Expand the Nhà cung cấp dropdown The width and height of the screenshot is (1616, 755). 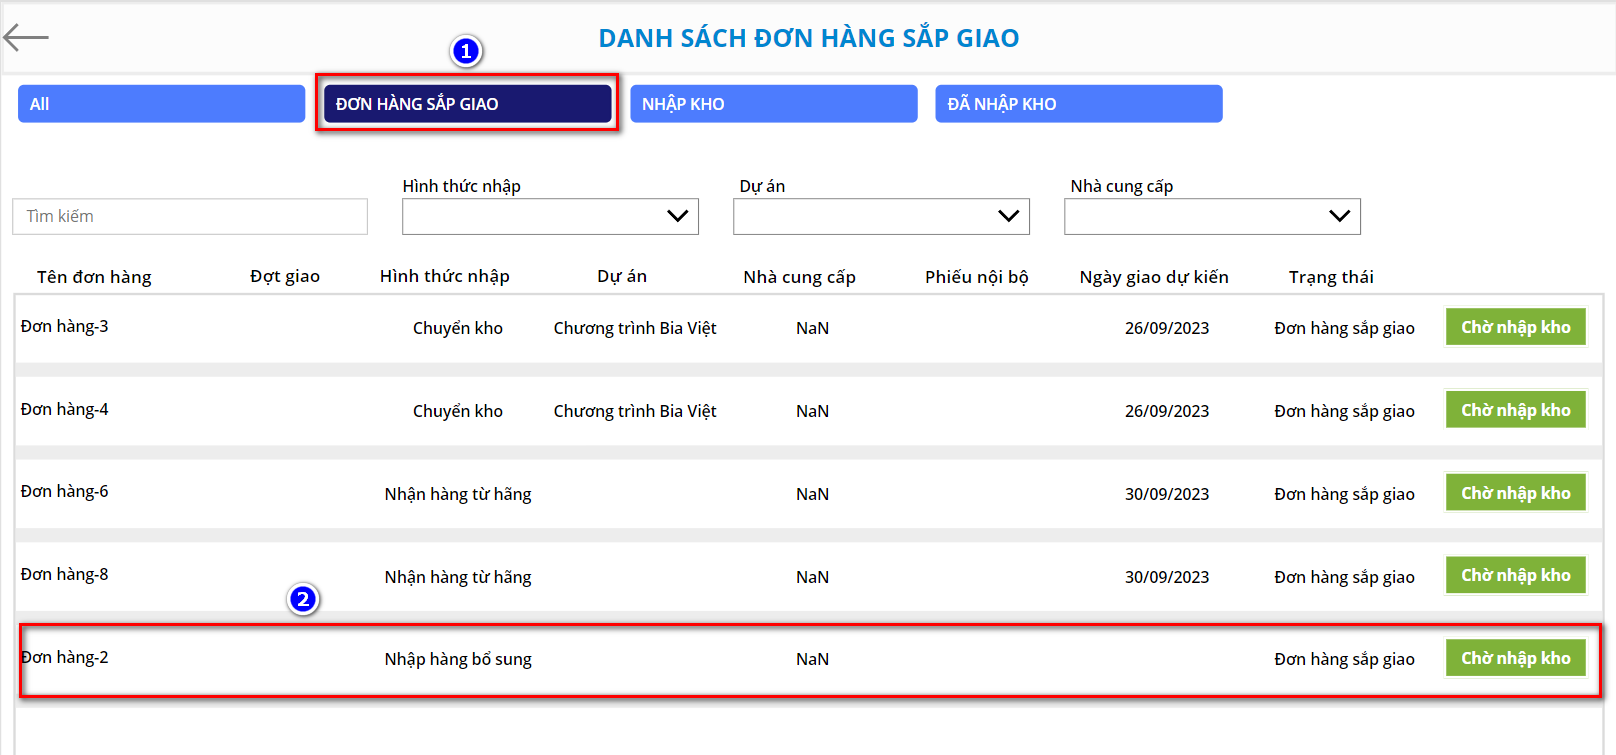point(1212,217)
